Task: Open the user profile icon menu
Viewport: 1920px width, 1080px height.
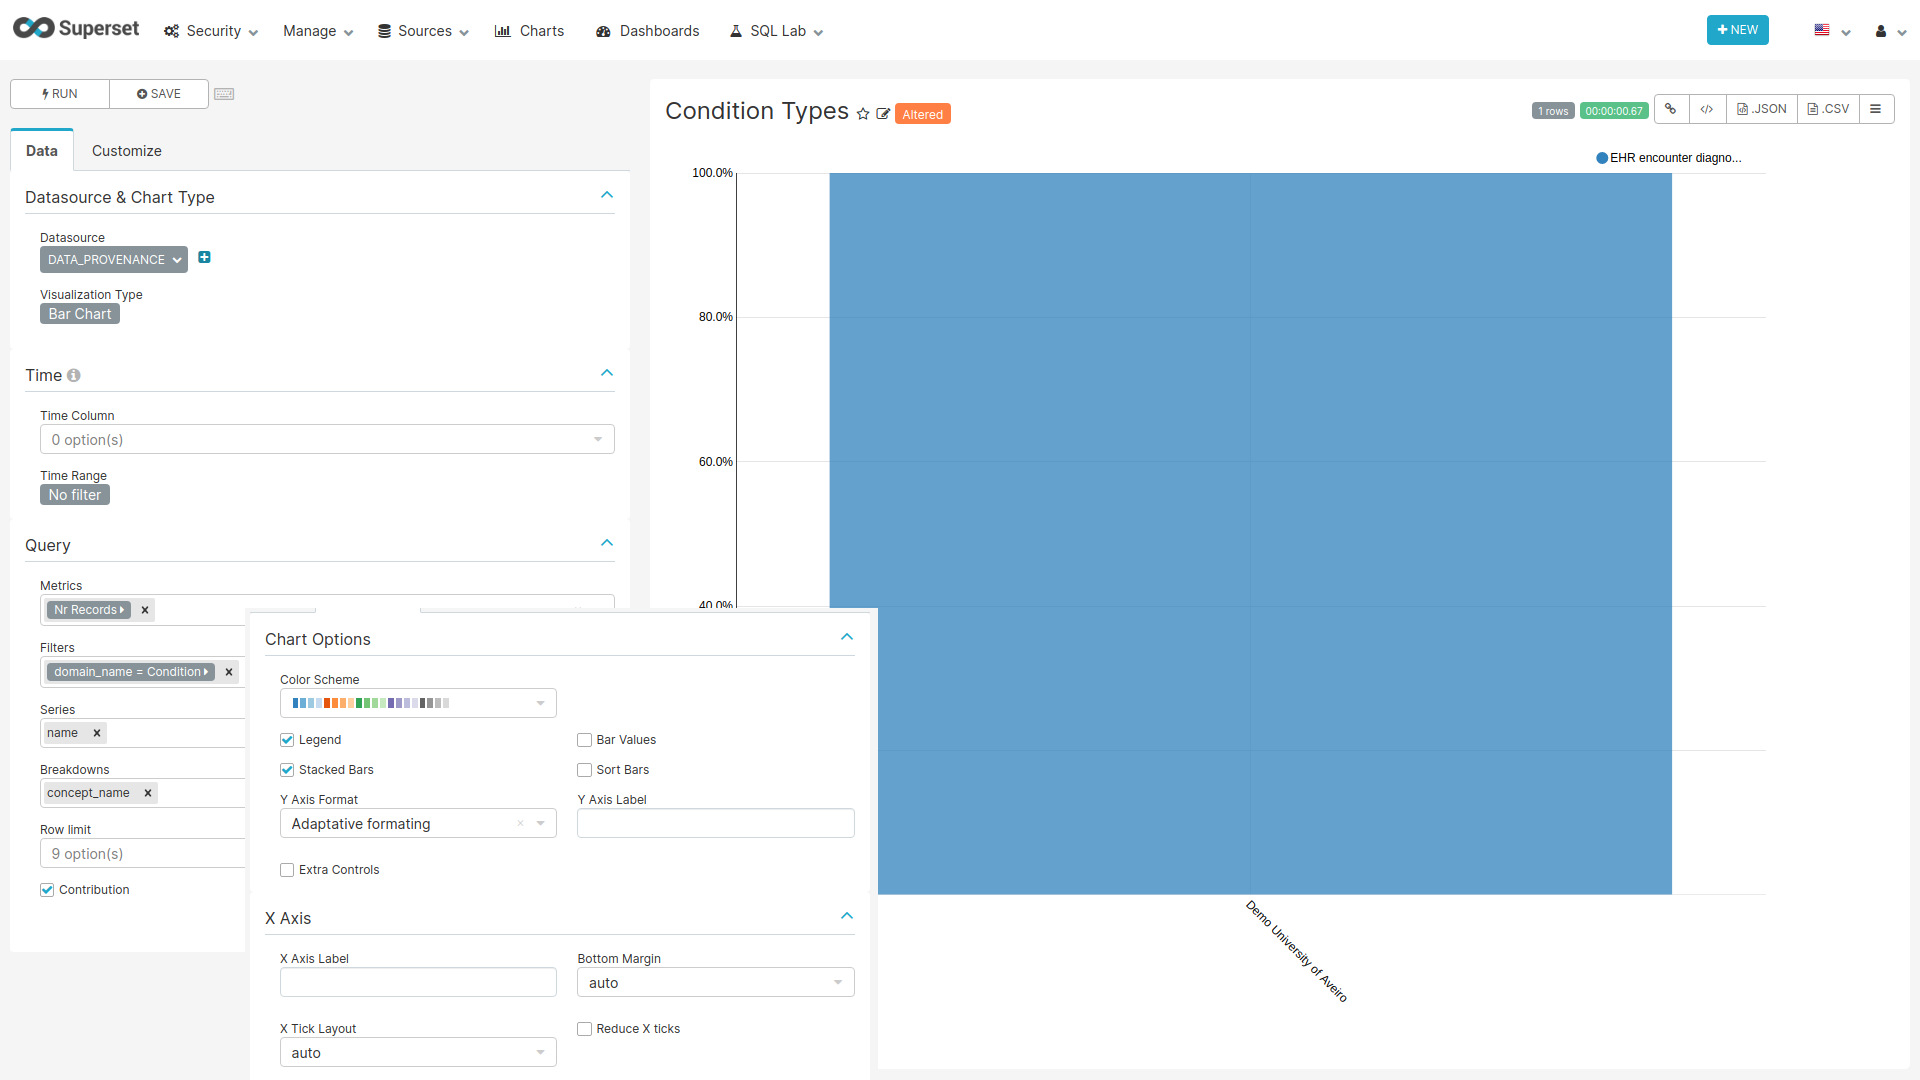Action: click(1889, 31)
